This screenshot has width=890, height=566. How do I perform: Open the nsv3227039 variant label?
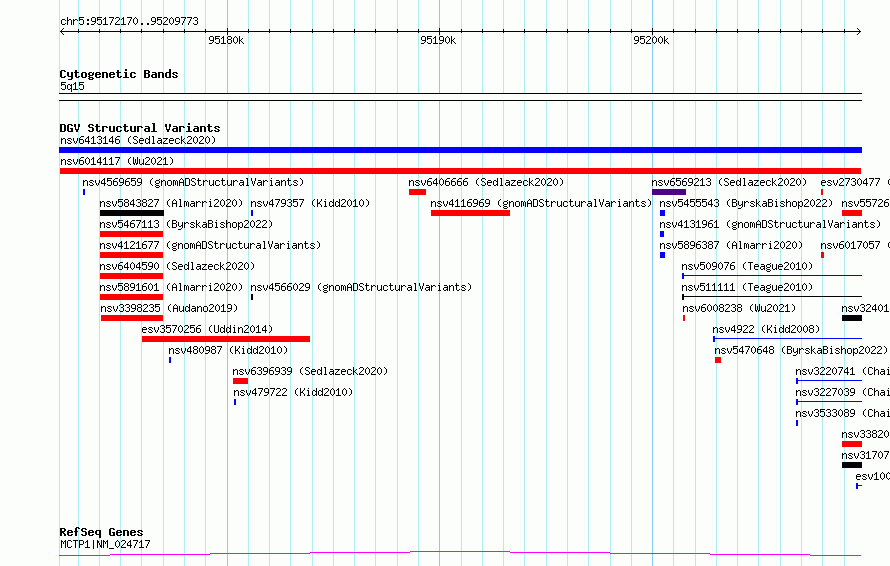coord(842,392)
